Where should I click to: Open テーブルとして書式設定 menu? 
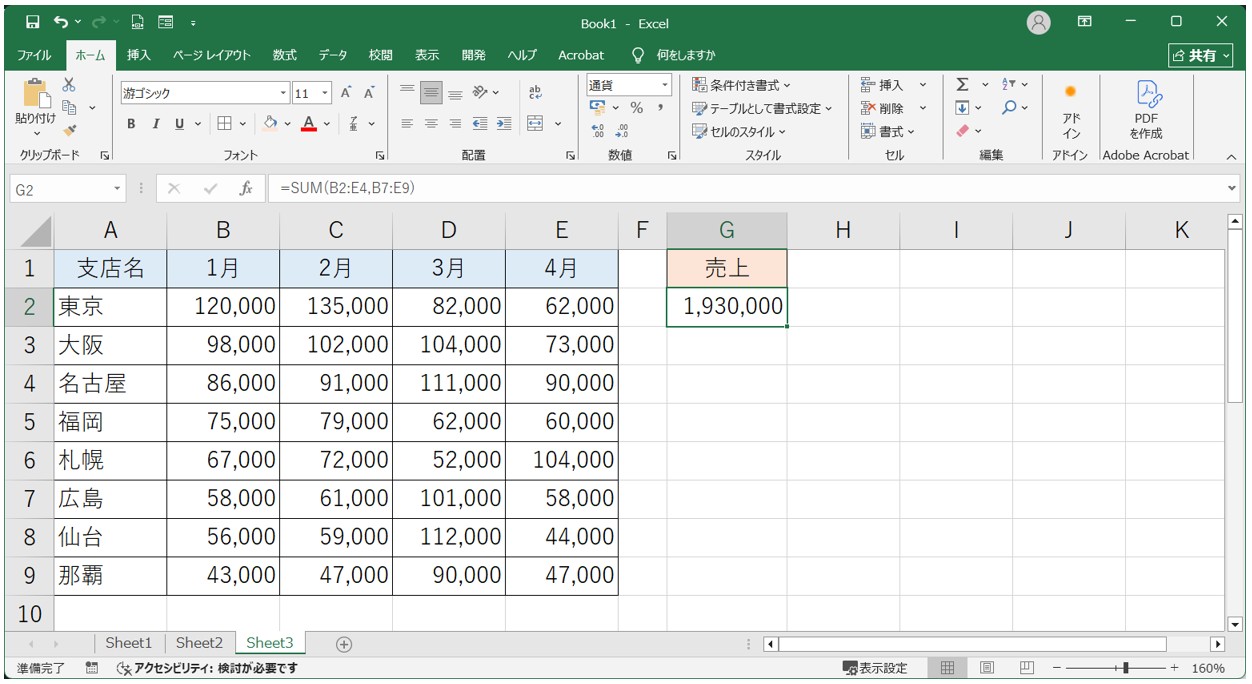(x=762, y=108)
